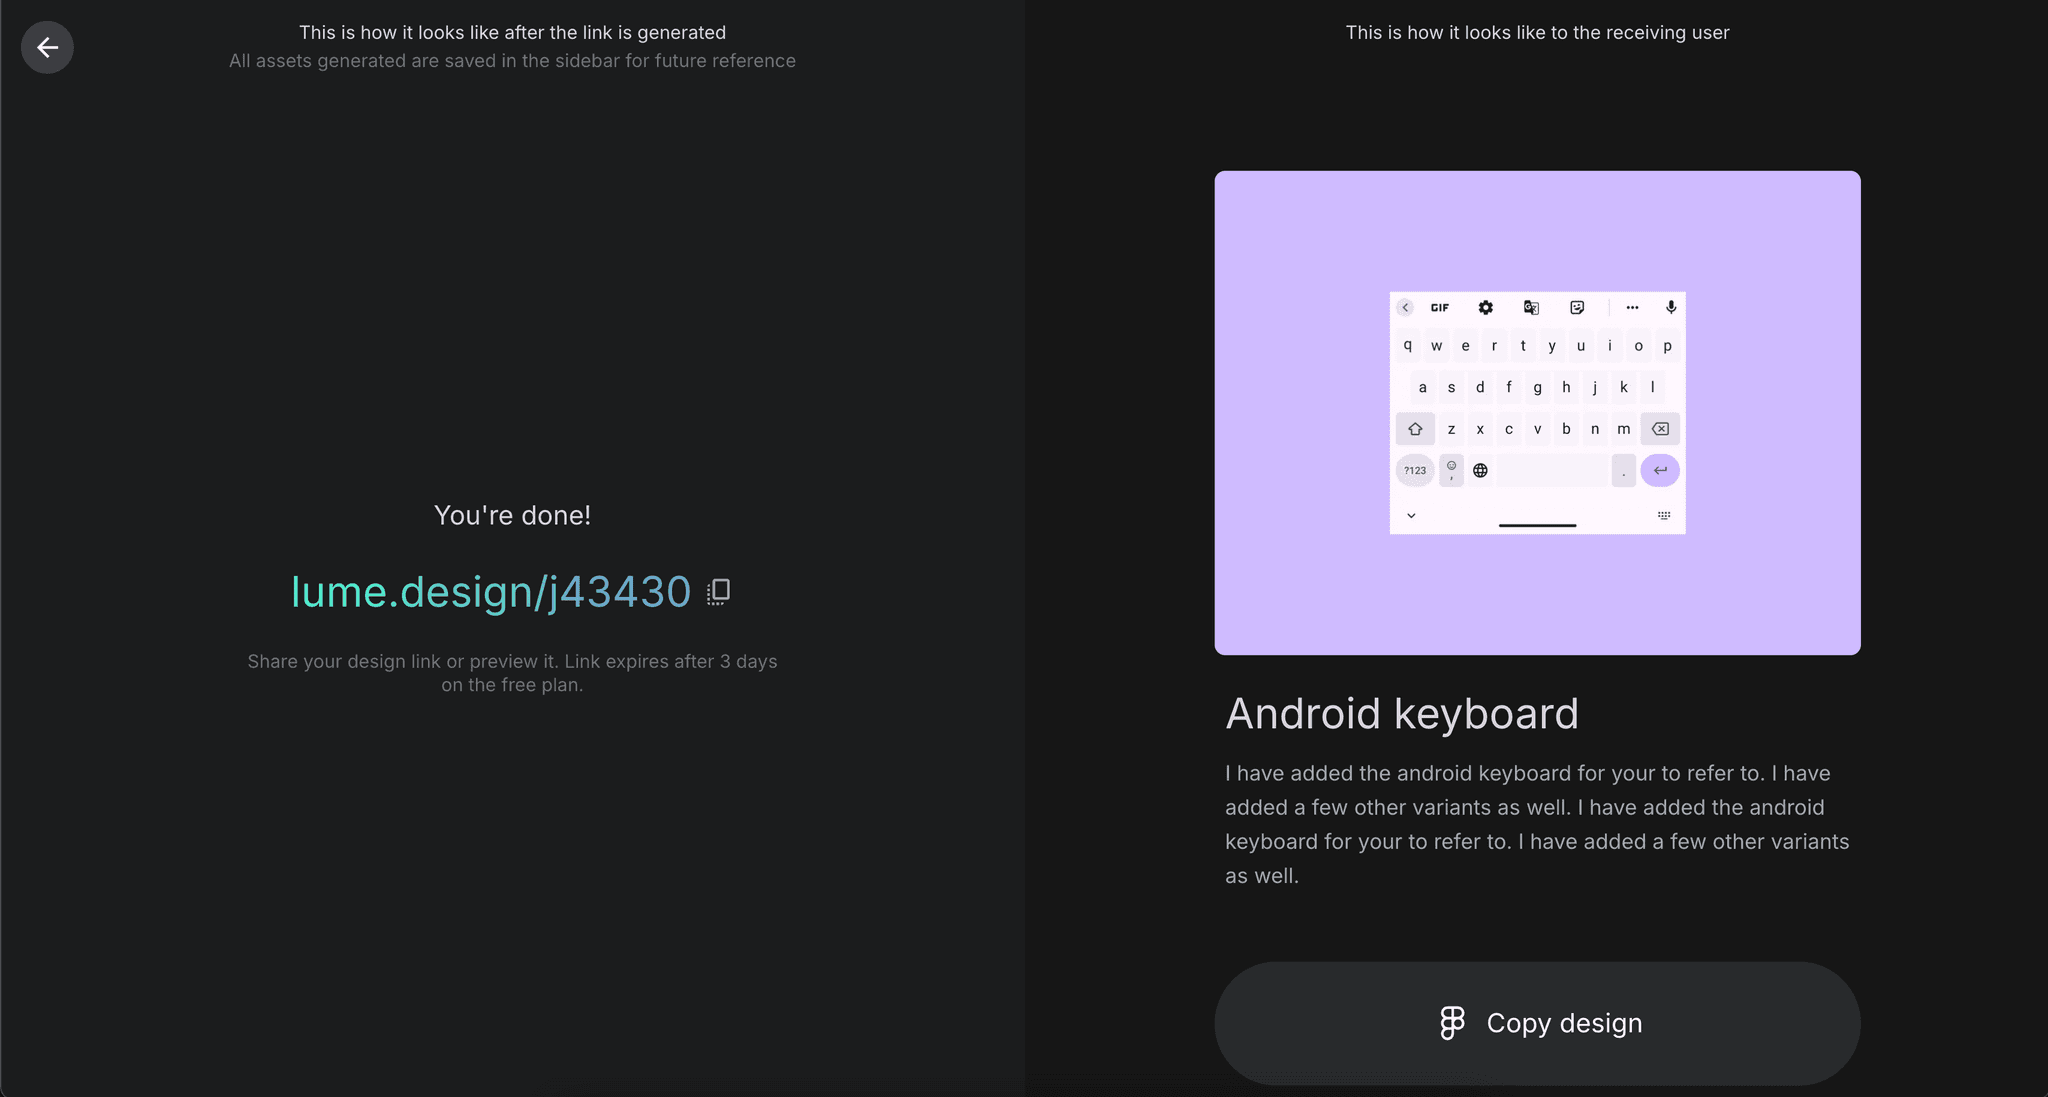Viewport: 2048px width, 1097px height.
Task: Tap the backspace key on the keyboard
Action: tap(1660, 429)
